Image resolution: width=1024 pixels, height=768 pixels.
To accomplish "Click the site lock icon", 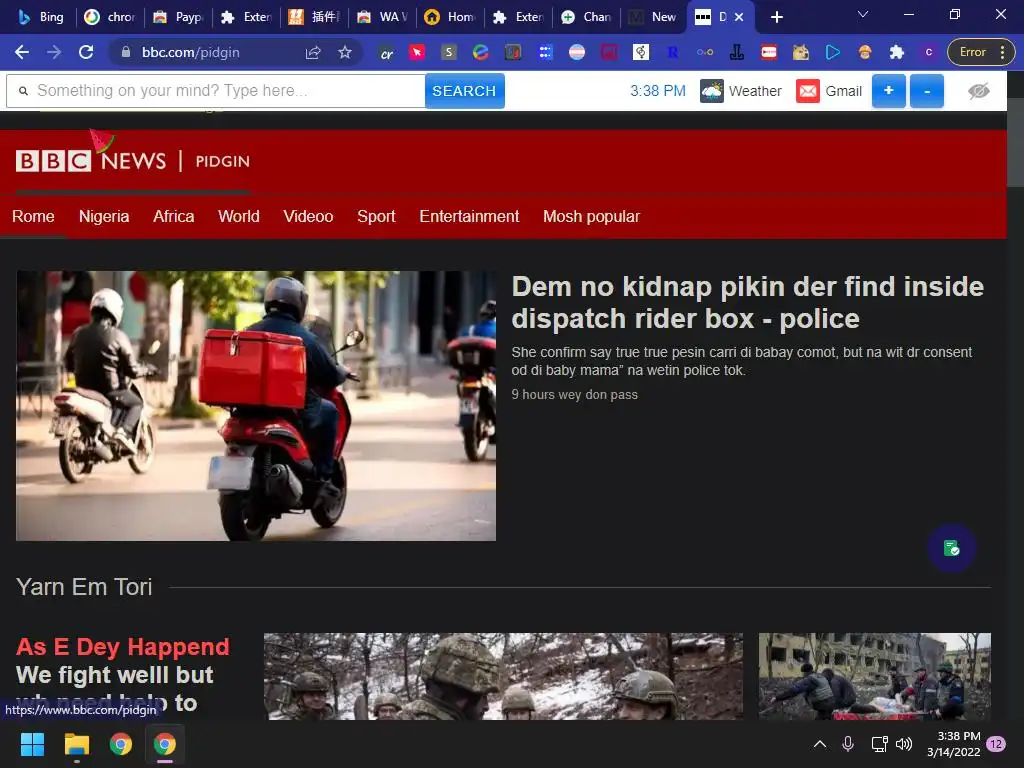I will tap(126, 52).
